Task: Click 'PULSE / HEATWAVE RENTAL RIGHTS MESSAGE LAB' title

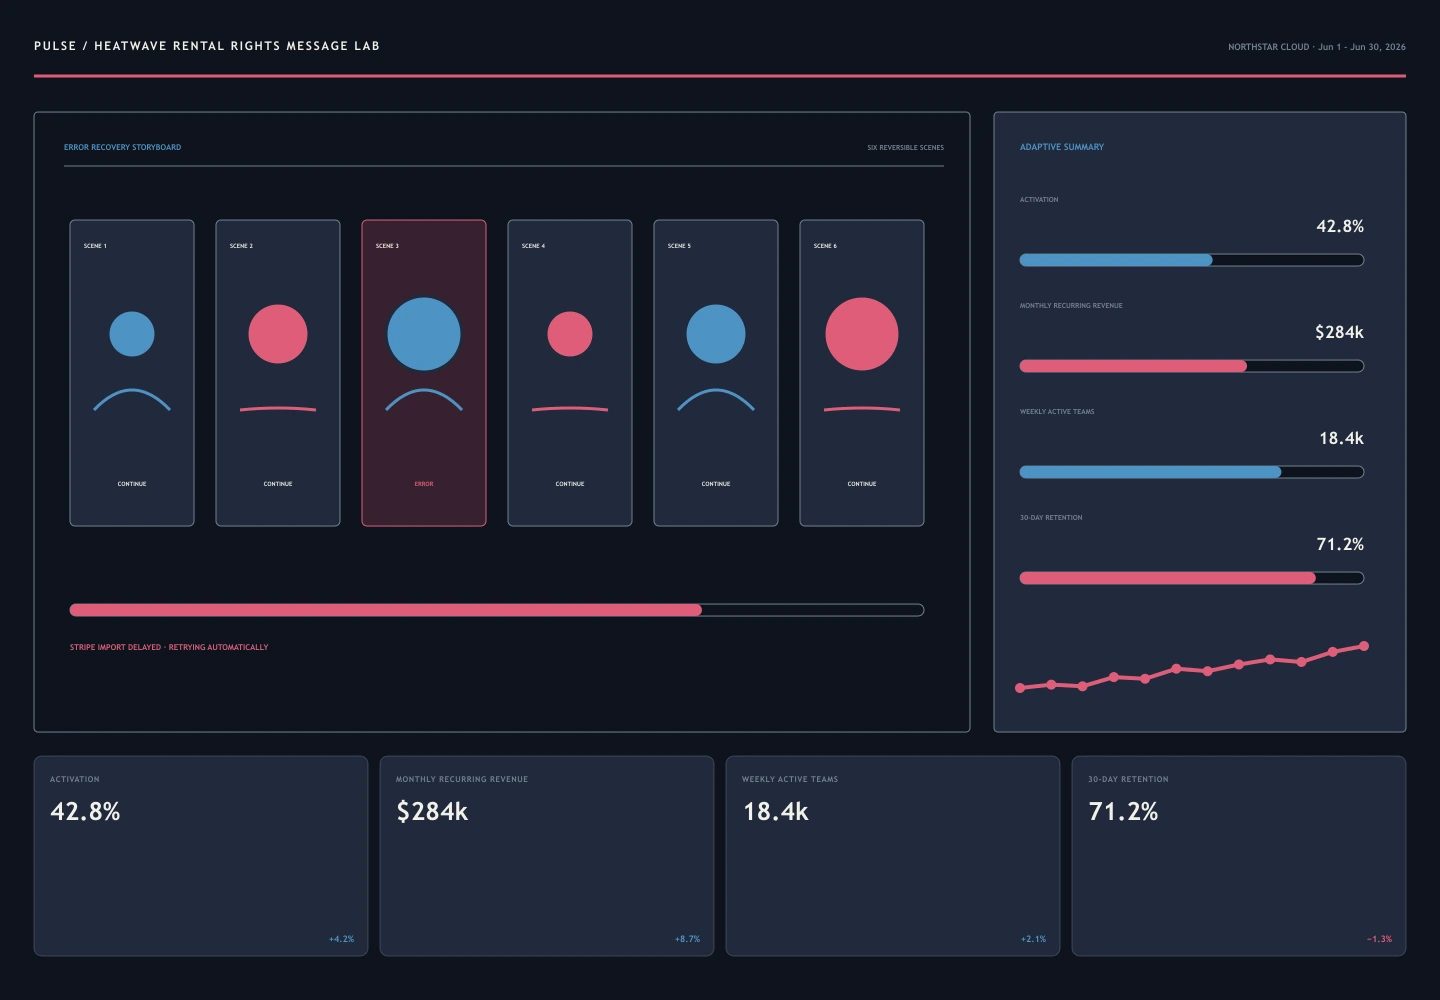Action: (x=207, y=46)
